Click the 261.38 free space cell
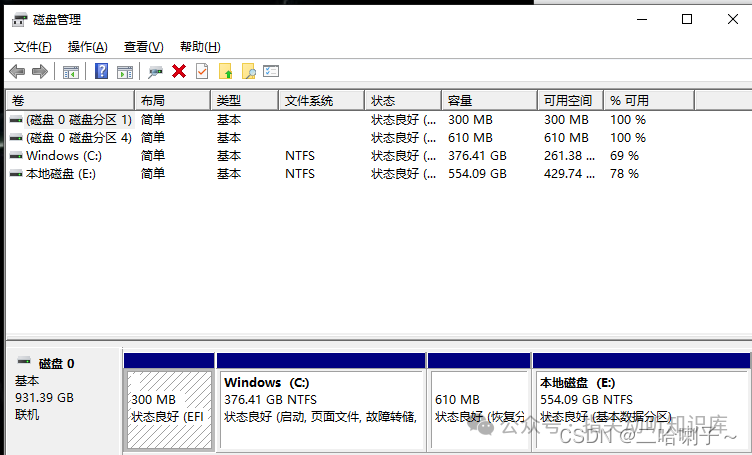The image size is (752, 455). pos(569,156)
